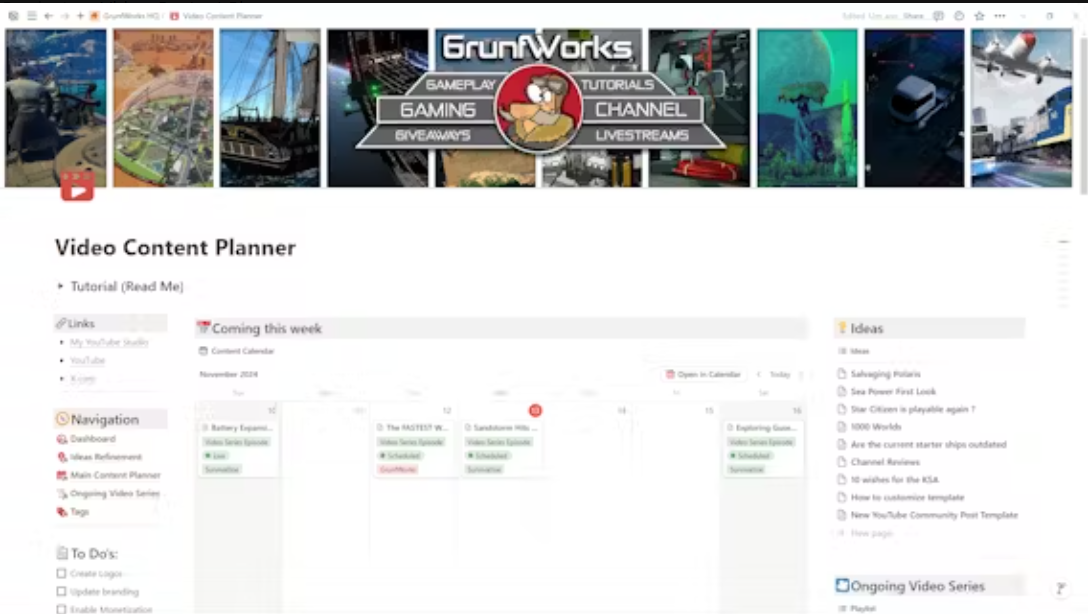Open the X.com link
The width and height of the screenshot is (1088, 614).
[83, 378]
